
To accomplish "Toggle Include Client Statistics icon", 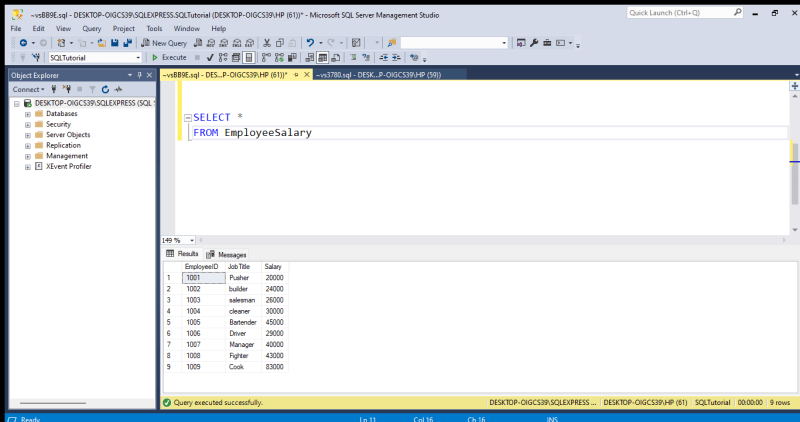I will [x=292, y=58].
